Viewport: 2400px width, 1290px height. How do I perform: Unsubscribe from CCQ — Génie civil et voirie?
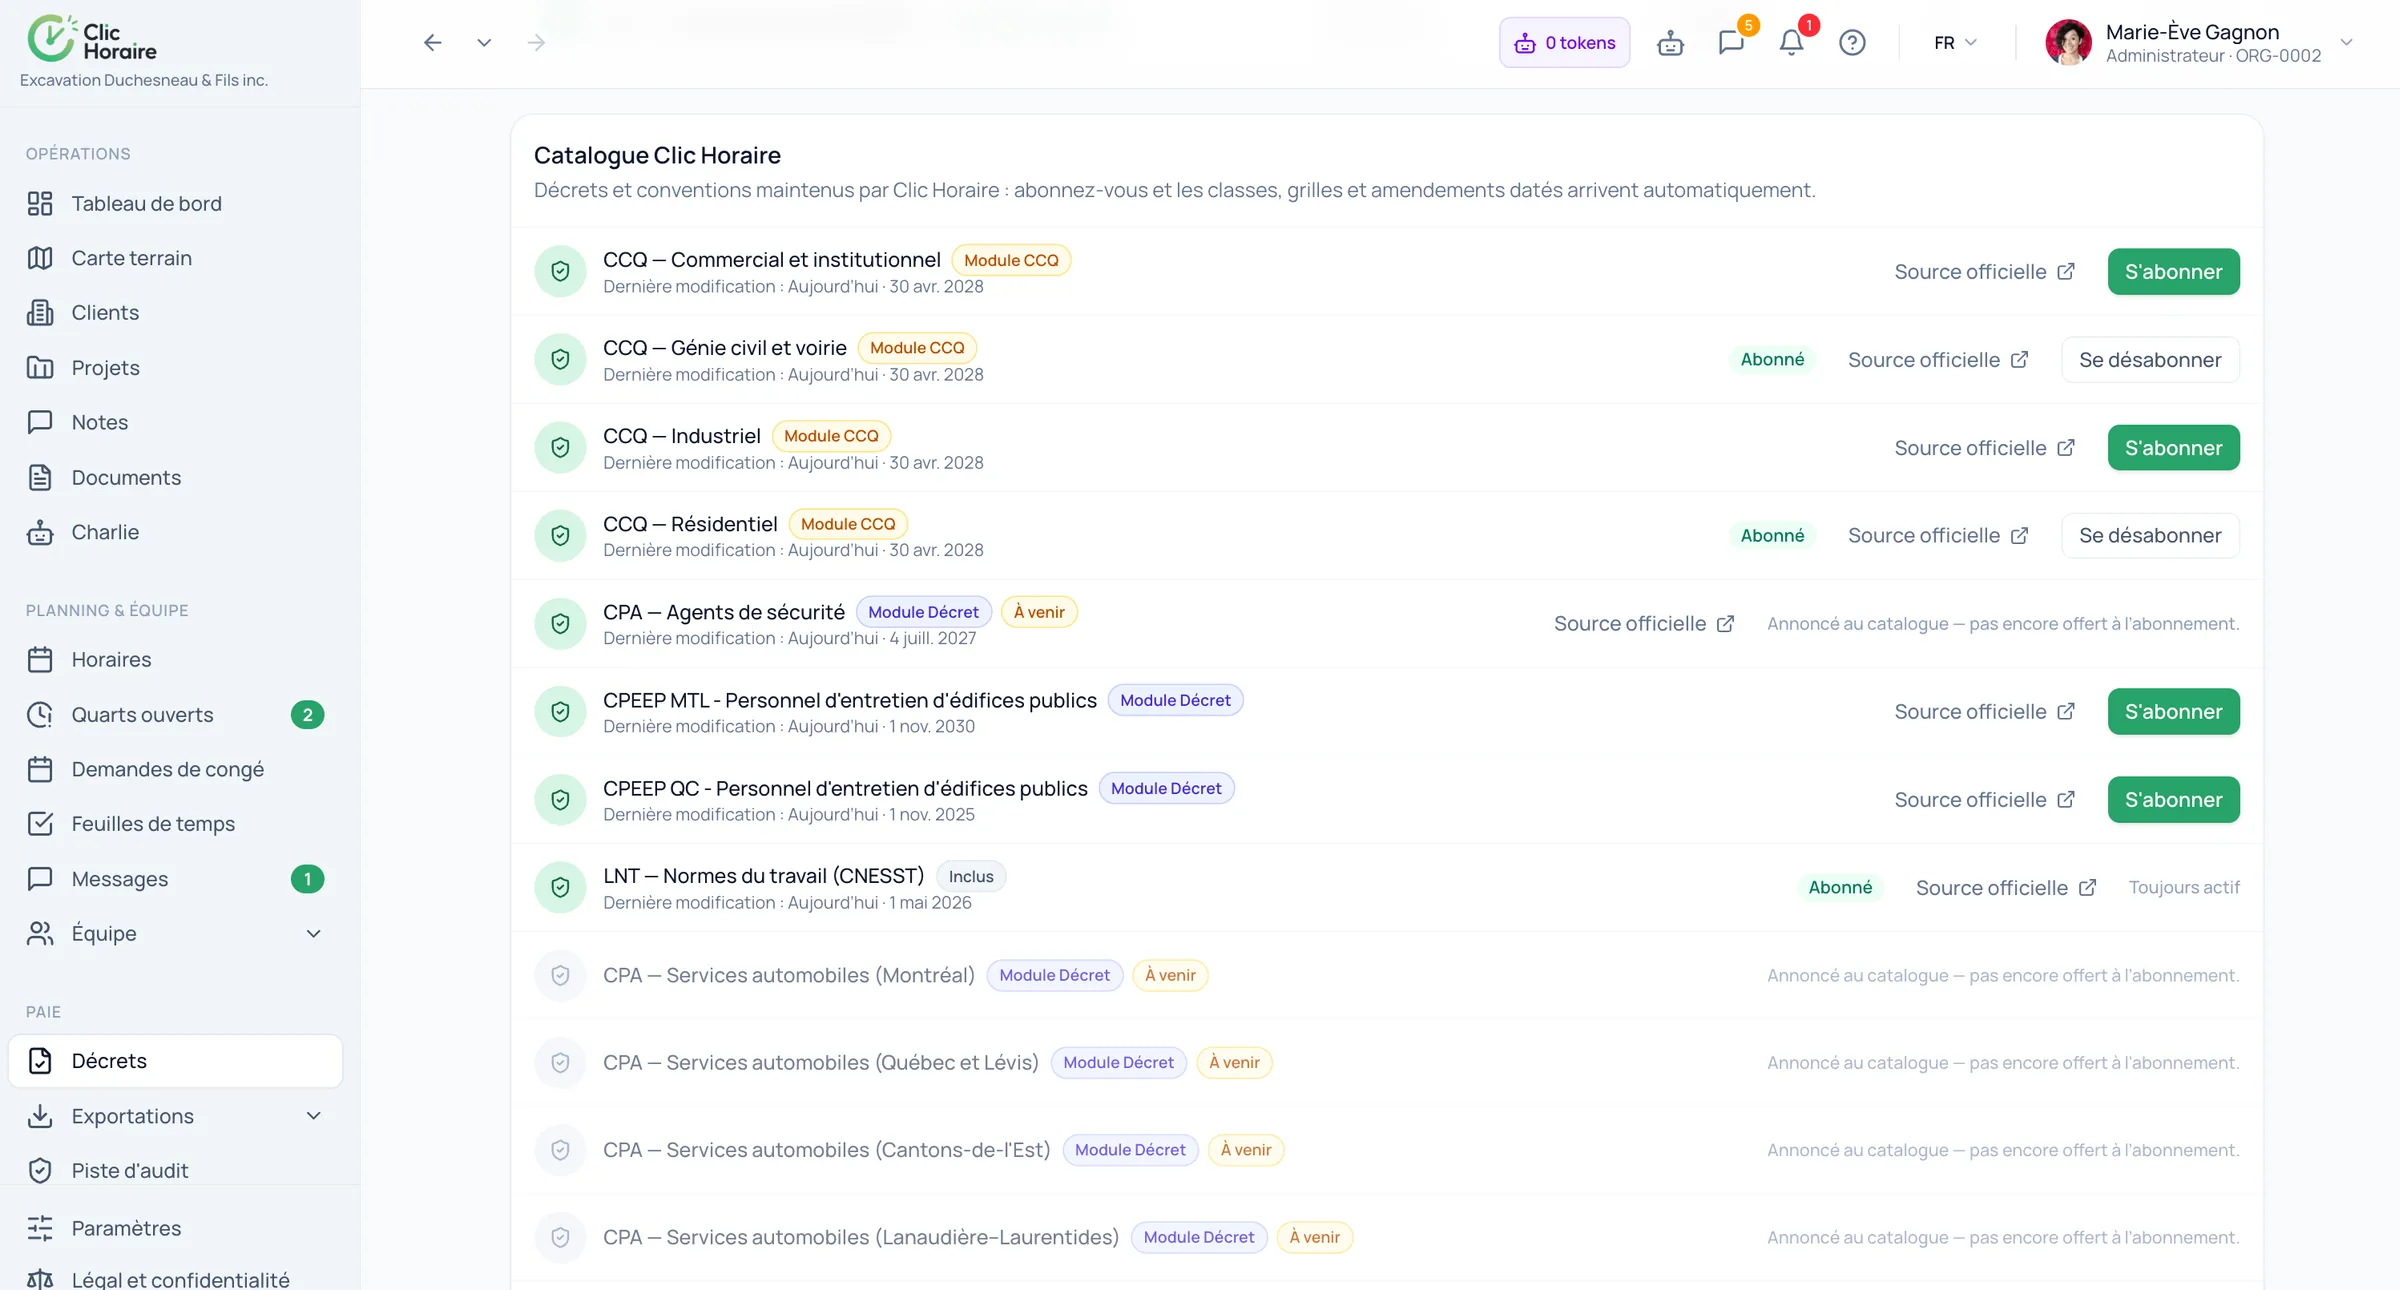coord(2150,360)
